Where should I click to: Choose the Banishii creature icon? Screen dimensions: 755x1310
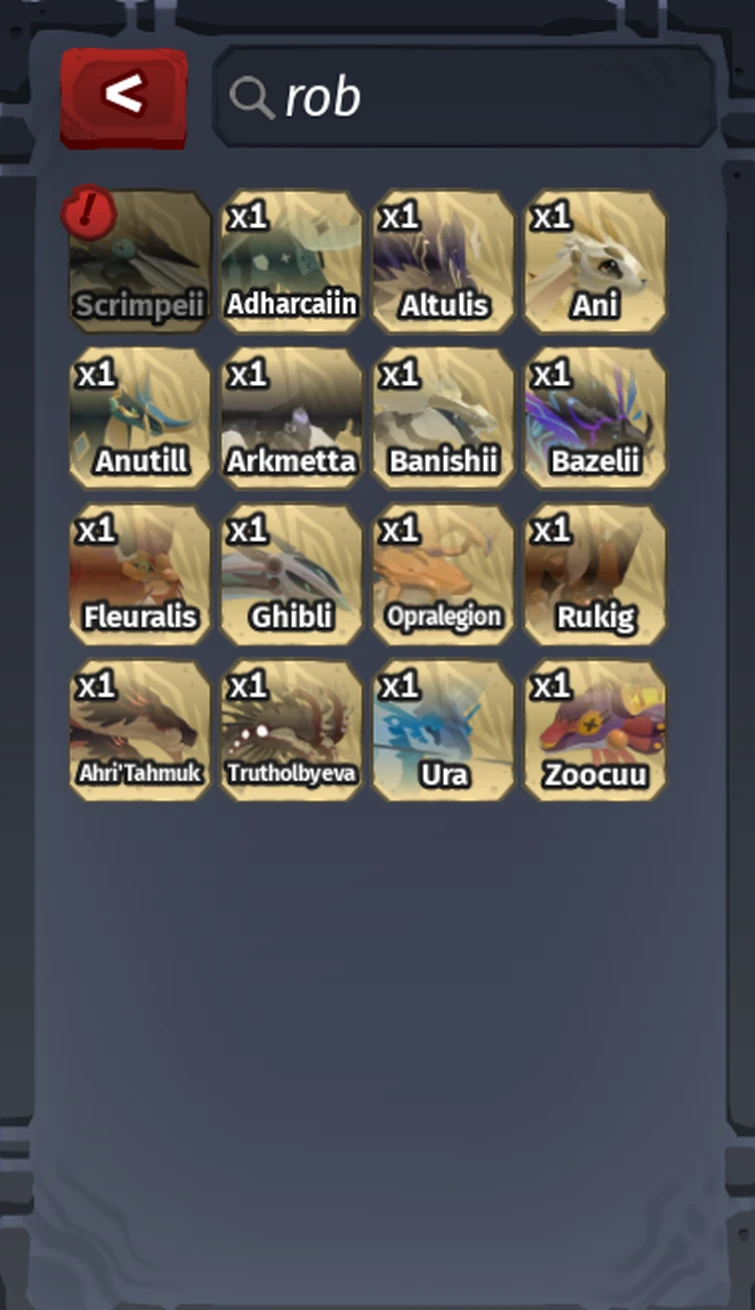pyautogui.click(x=443, y=418)
